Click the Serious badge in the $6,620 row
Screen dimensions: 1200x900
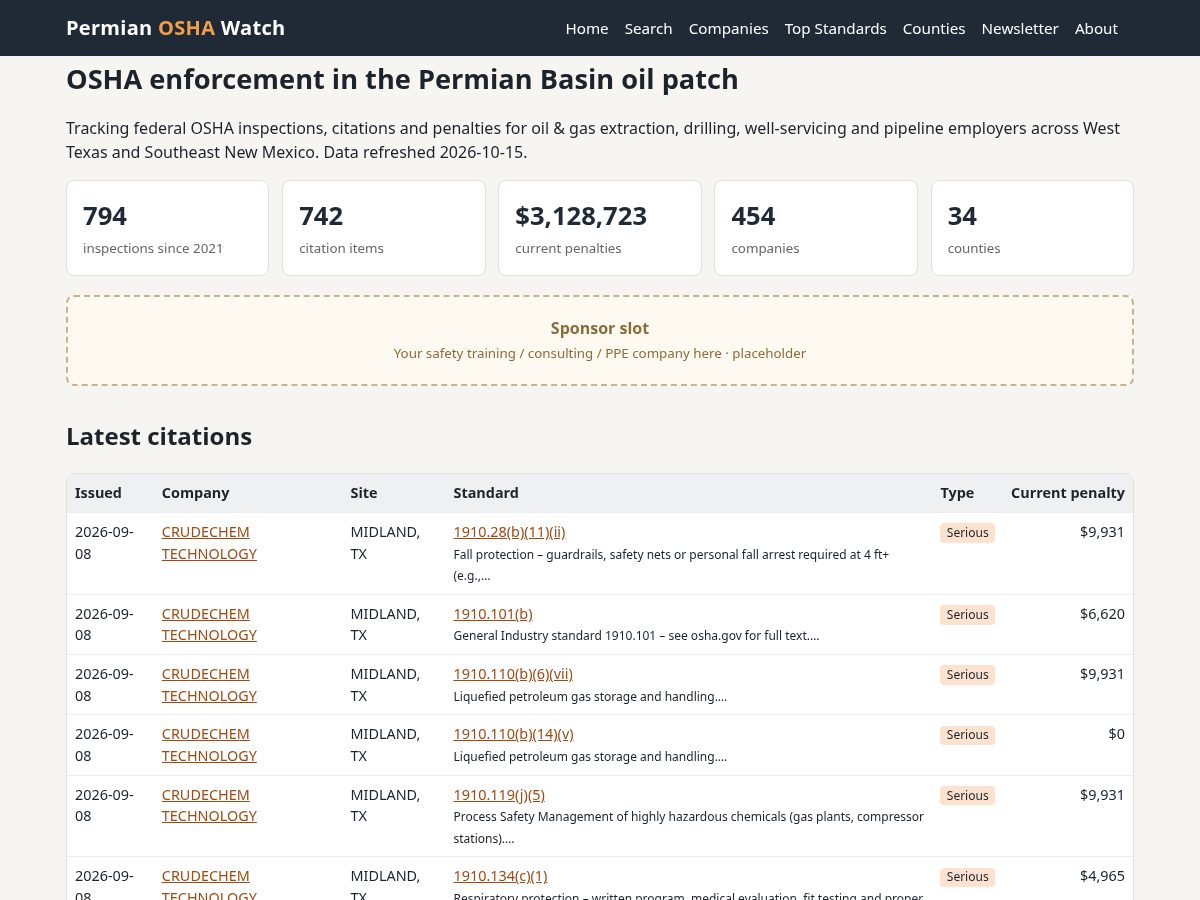[x=967, y=614]
